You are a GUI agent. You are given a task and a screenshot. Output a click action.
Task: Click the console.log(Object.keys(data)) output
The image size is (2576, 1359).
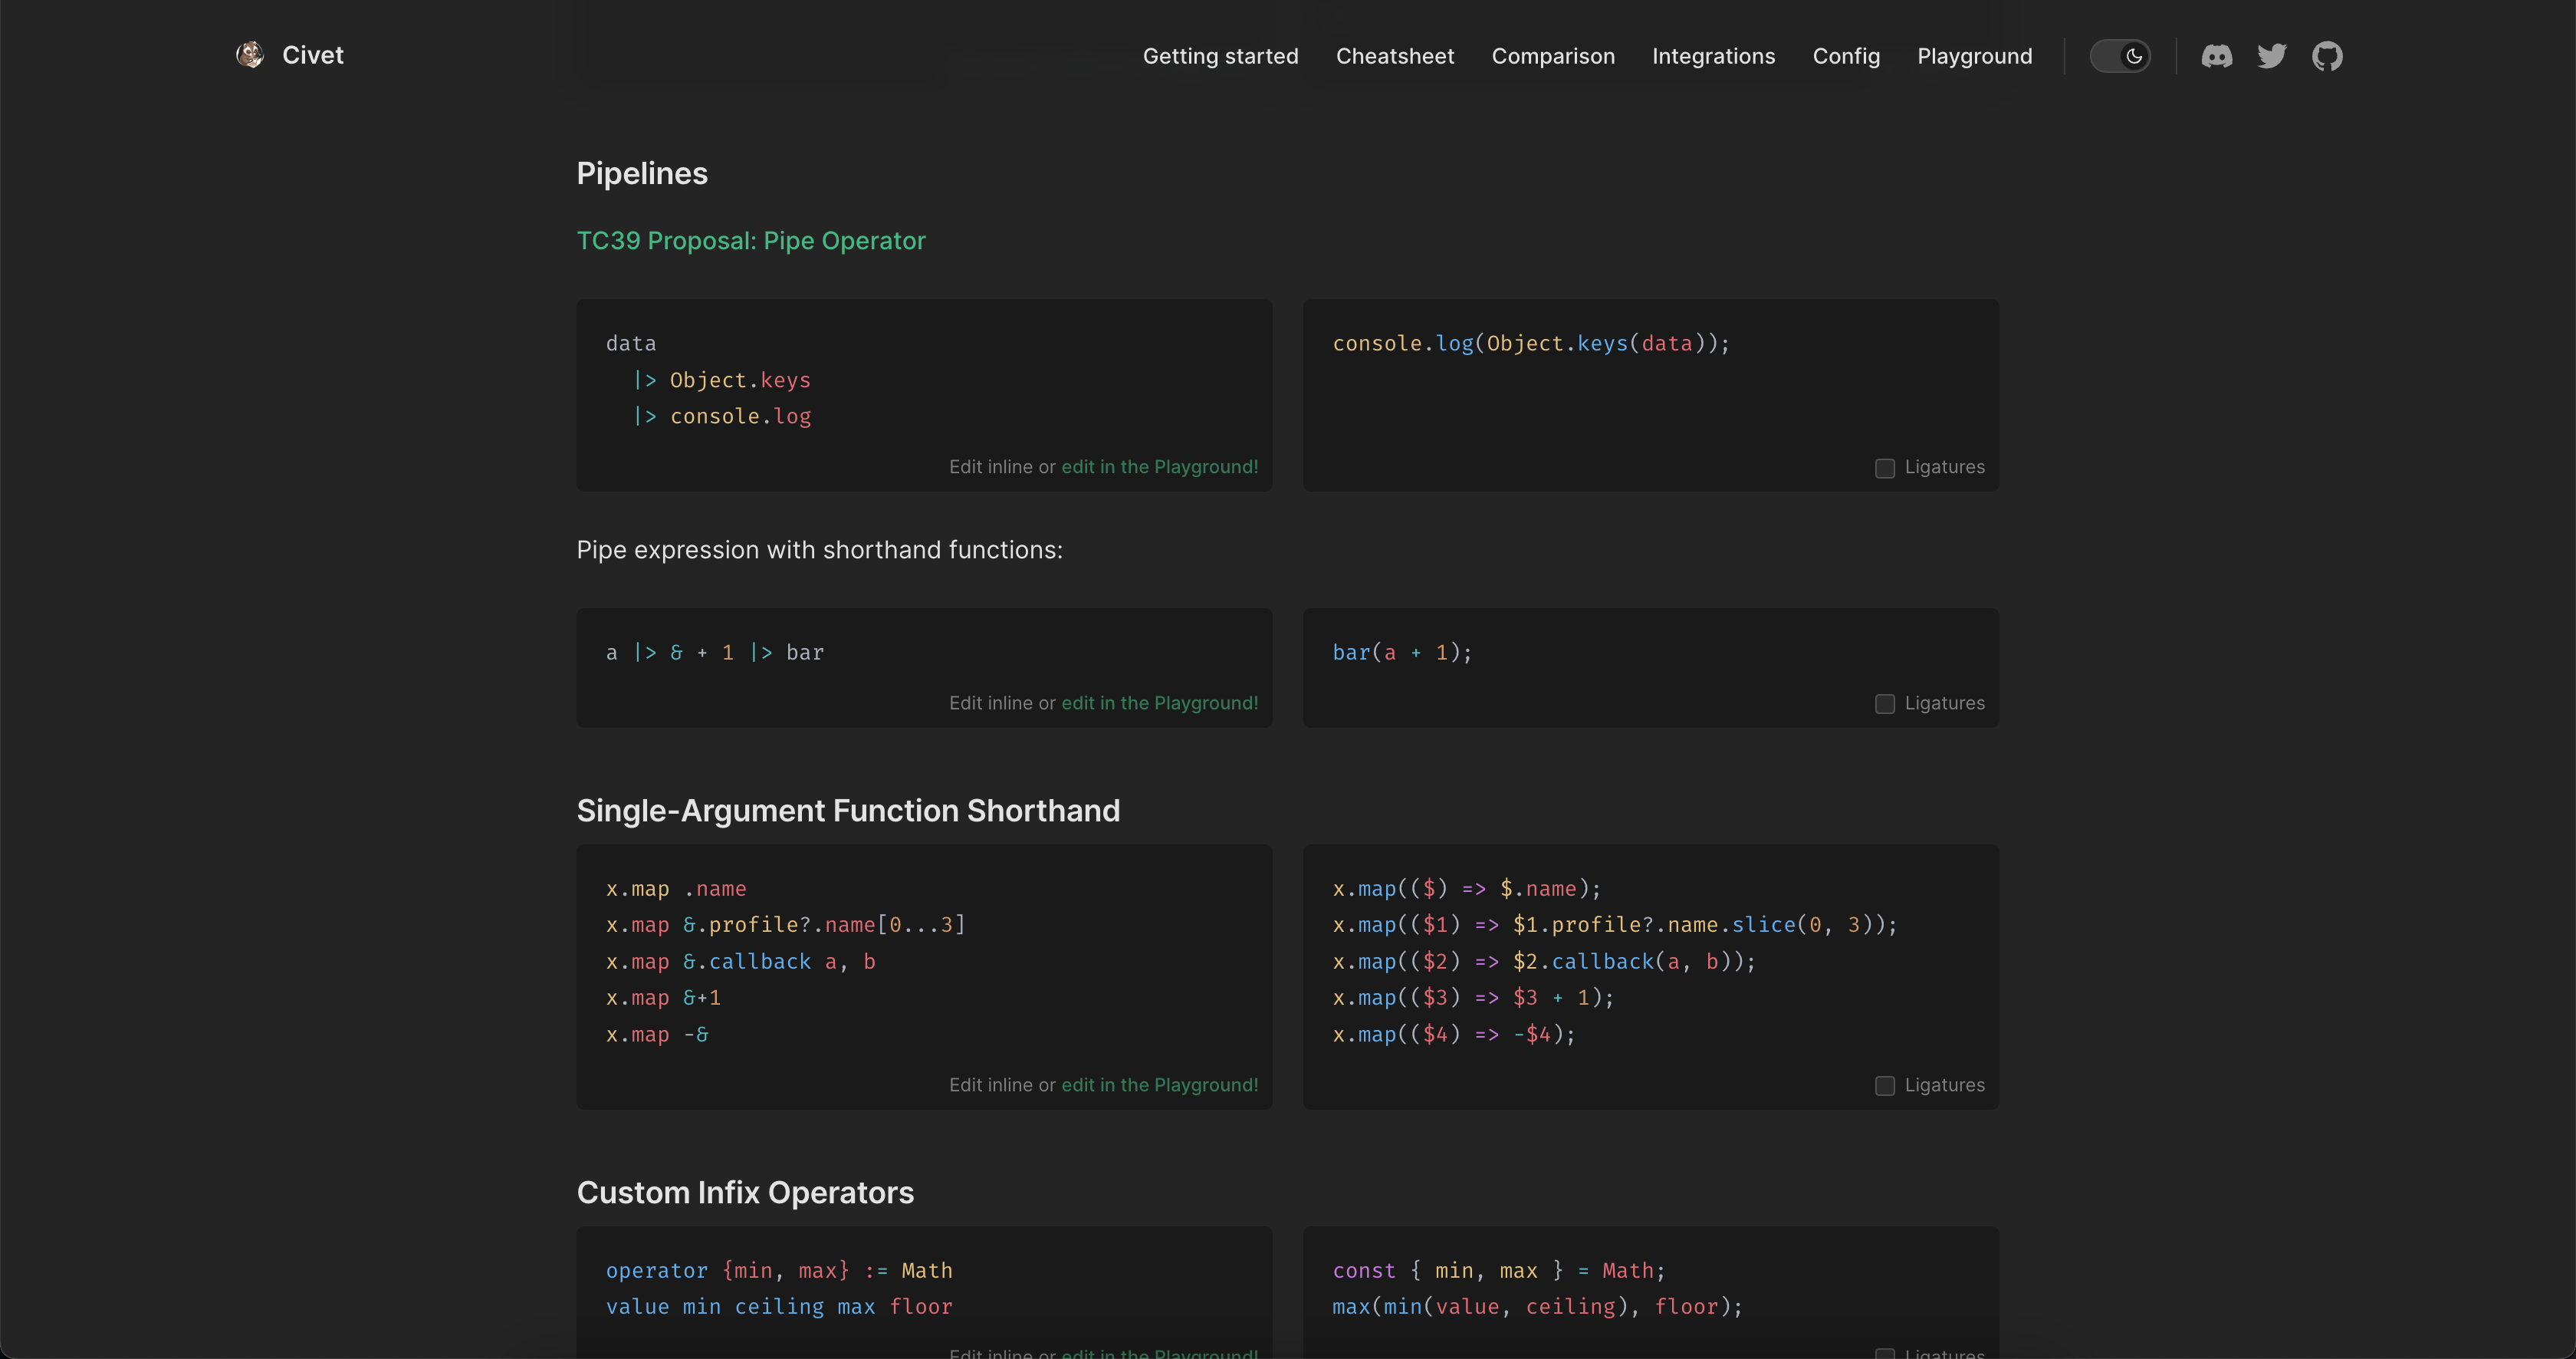pyautogui.click(x=1530, y=344)
